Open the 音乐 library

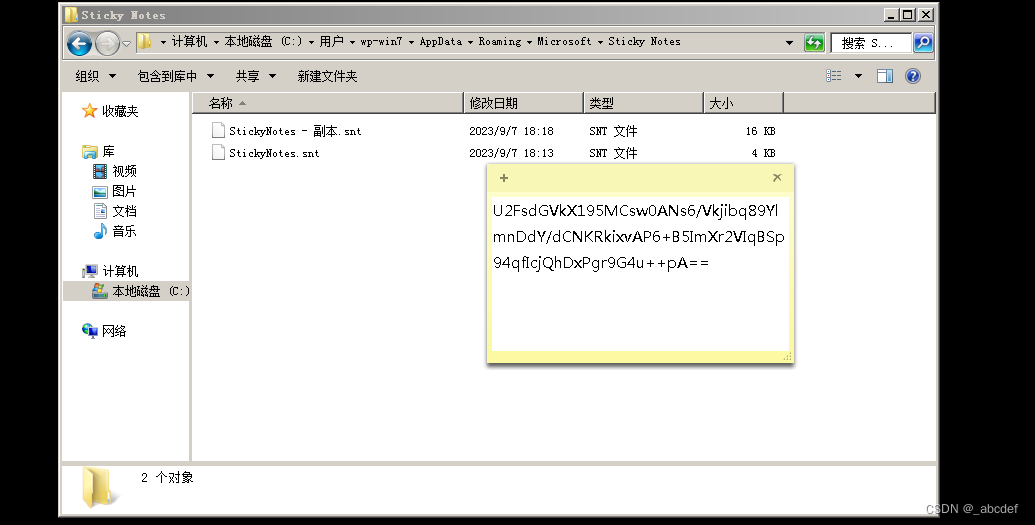pos(124,231)
